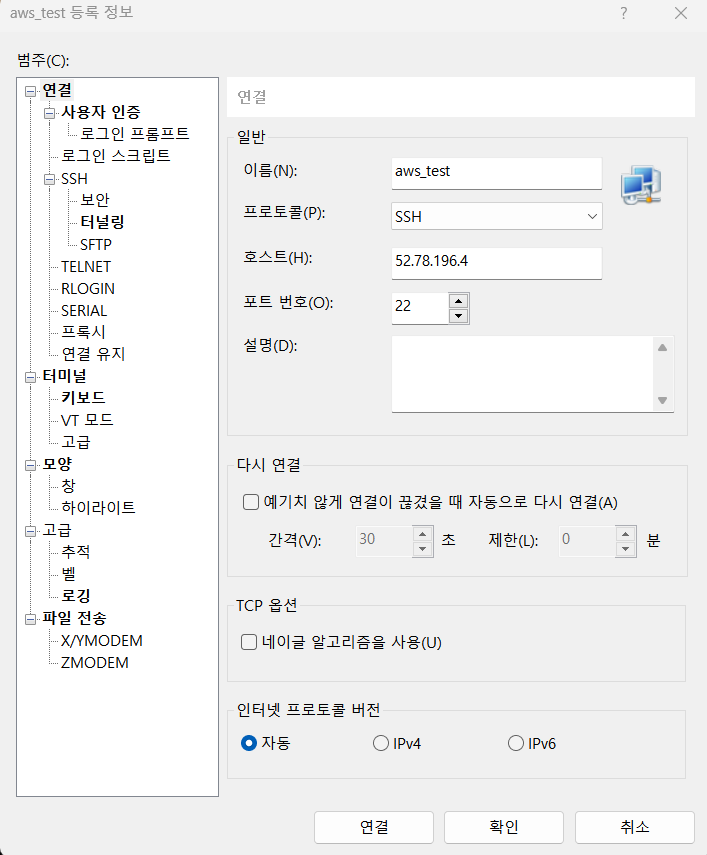Collapse the 터미널 tree node
Screen dimensions: 707x855
[31, 377]
